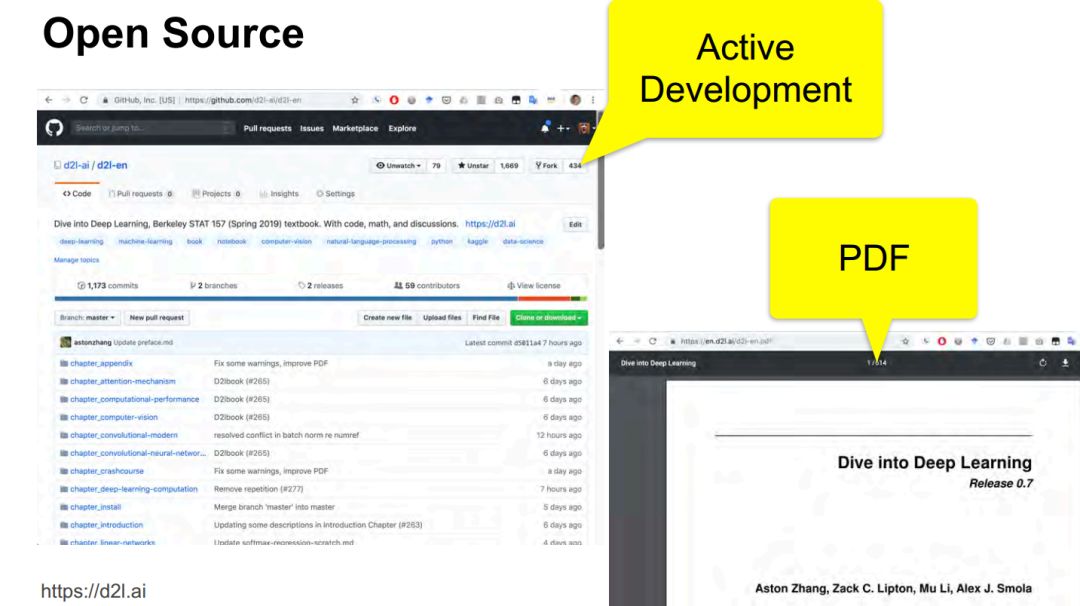Click the astonzhang commit author
Image resolution: width=1080 pixels, height=606 pixels.
[x=92, y=342]
